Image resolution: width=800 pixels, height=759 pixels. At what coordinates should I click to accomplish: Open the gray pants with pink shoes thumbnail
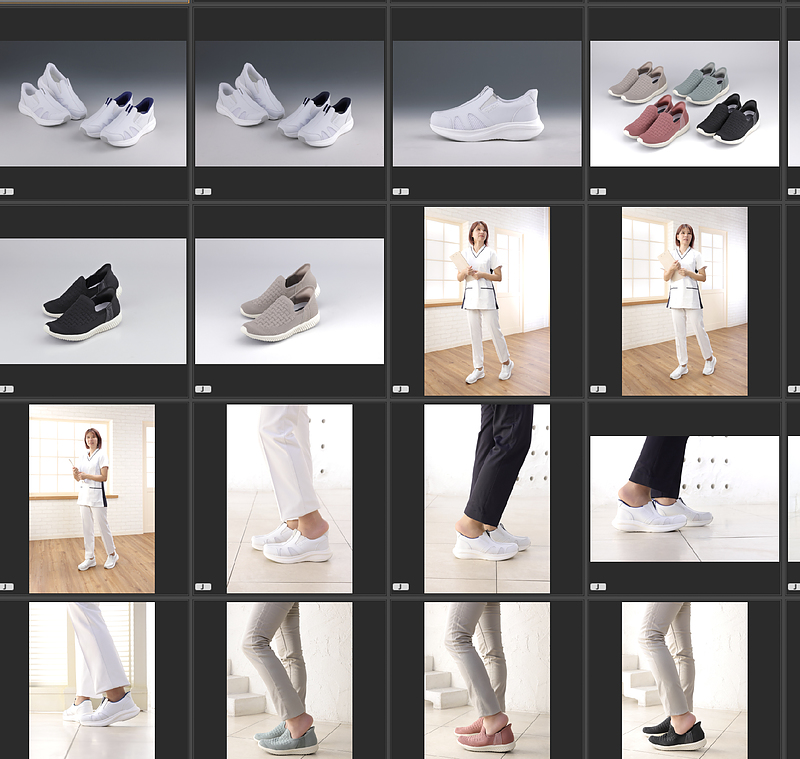487,680
